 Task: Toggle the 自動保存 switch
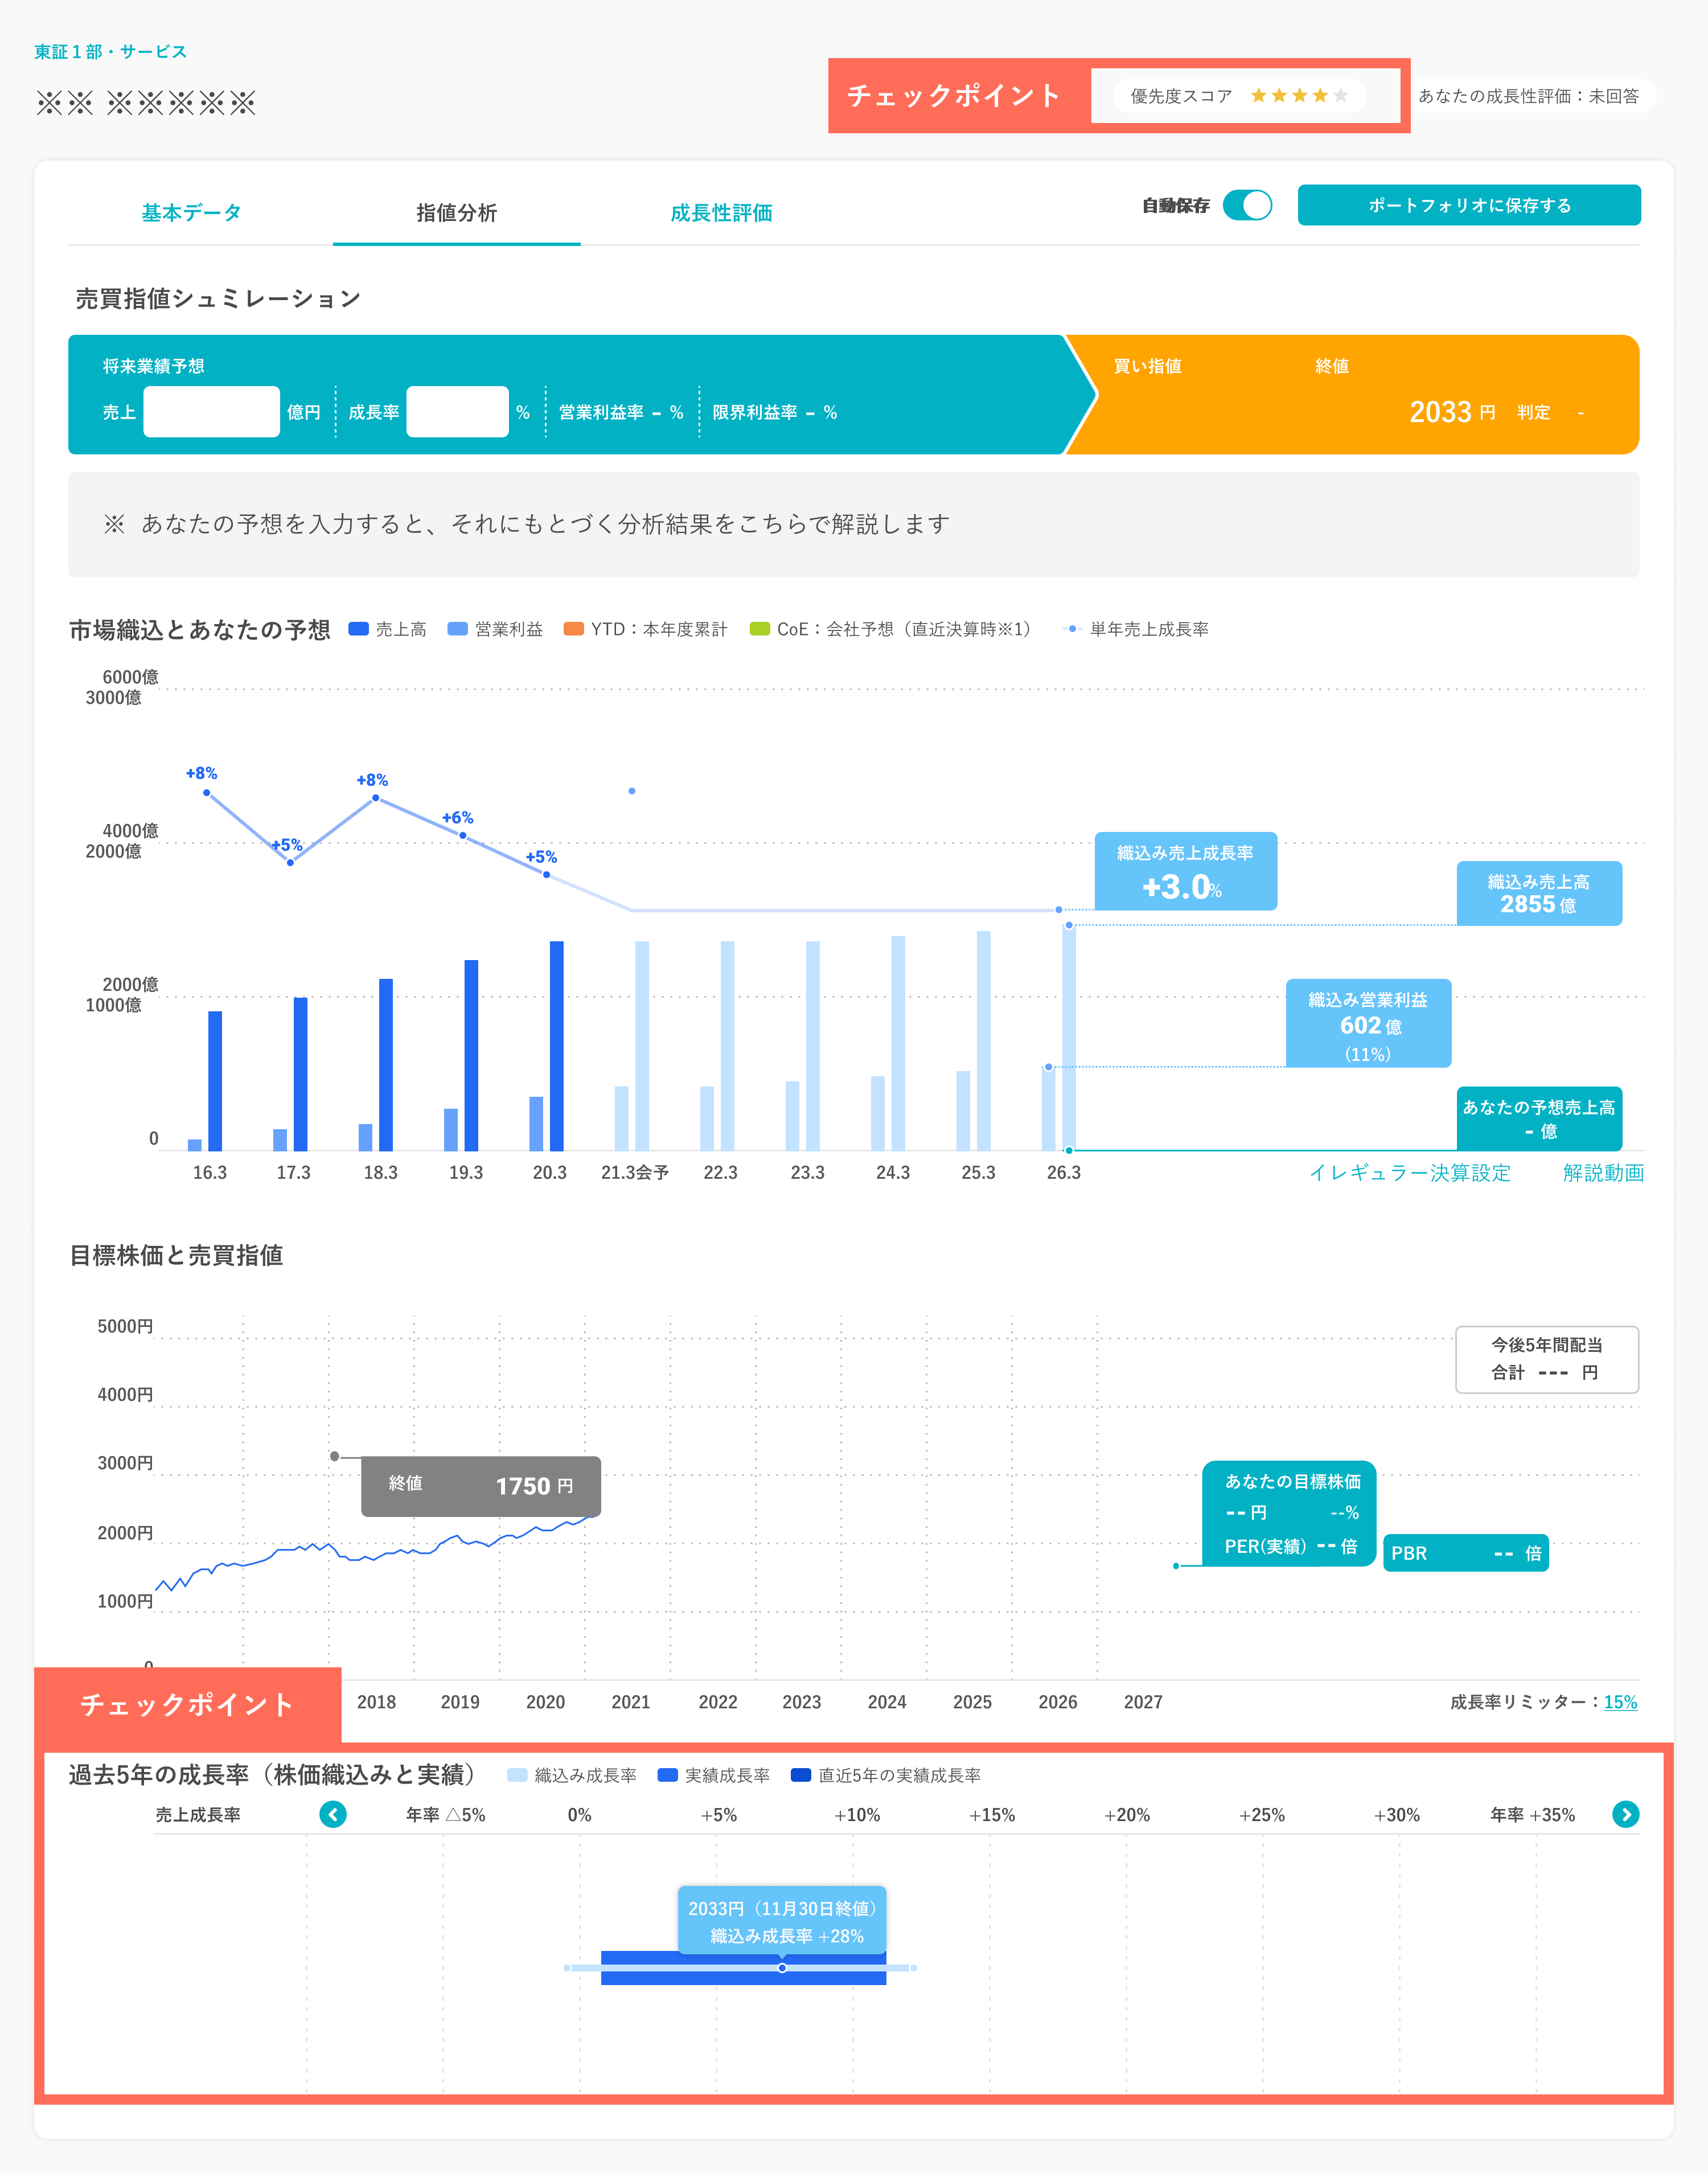[1247, 205]
